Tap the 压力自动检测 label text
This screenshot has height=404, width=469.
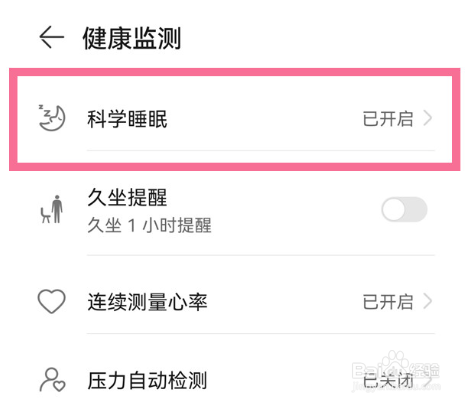(147, 380)
